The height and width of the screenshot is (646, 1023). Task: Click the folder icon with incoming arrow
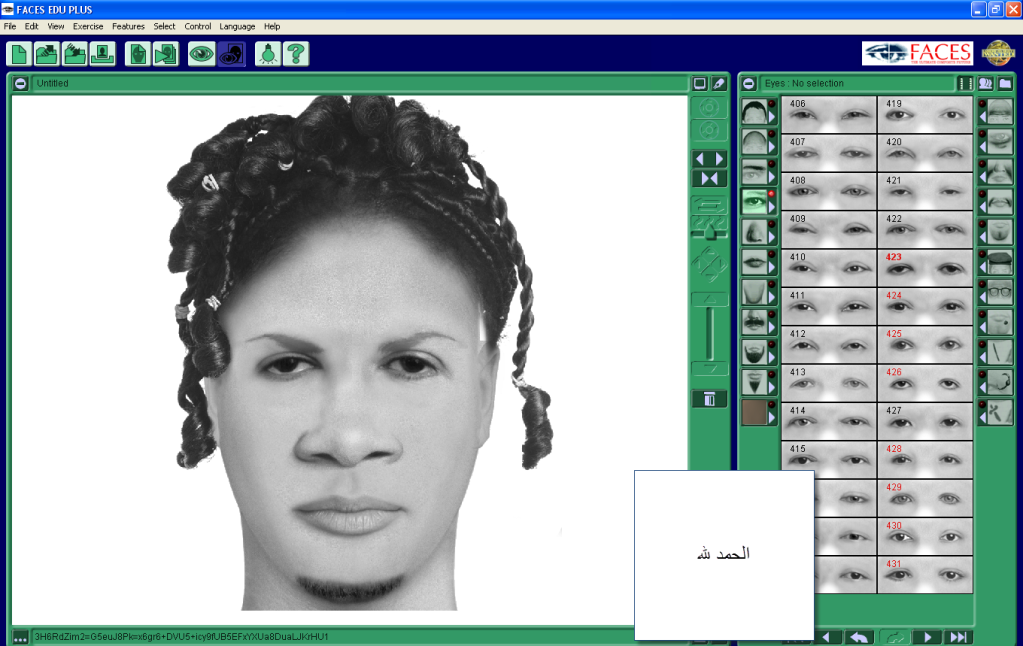(74, 54)
